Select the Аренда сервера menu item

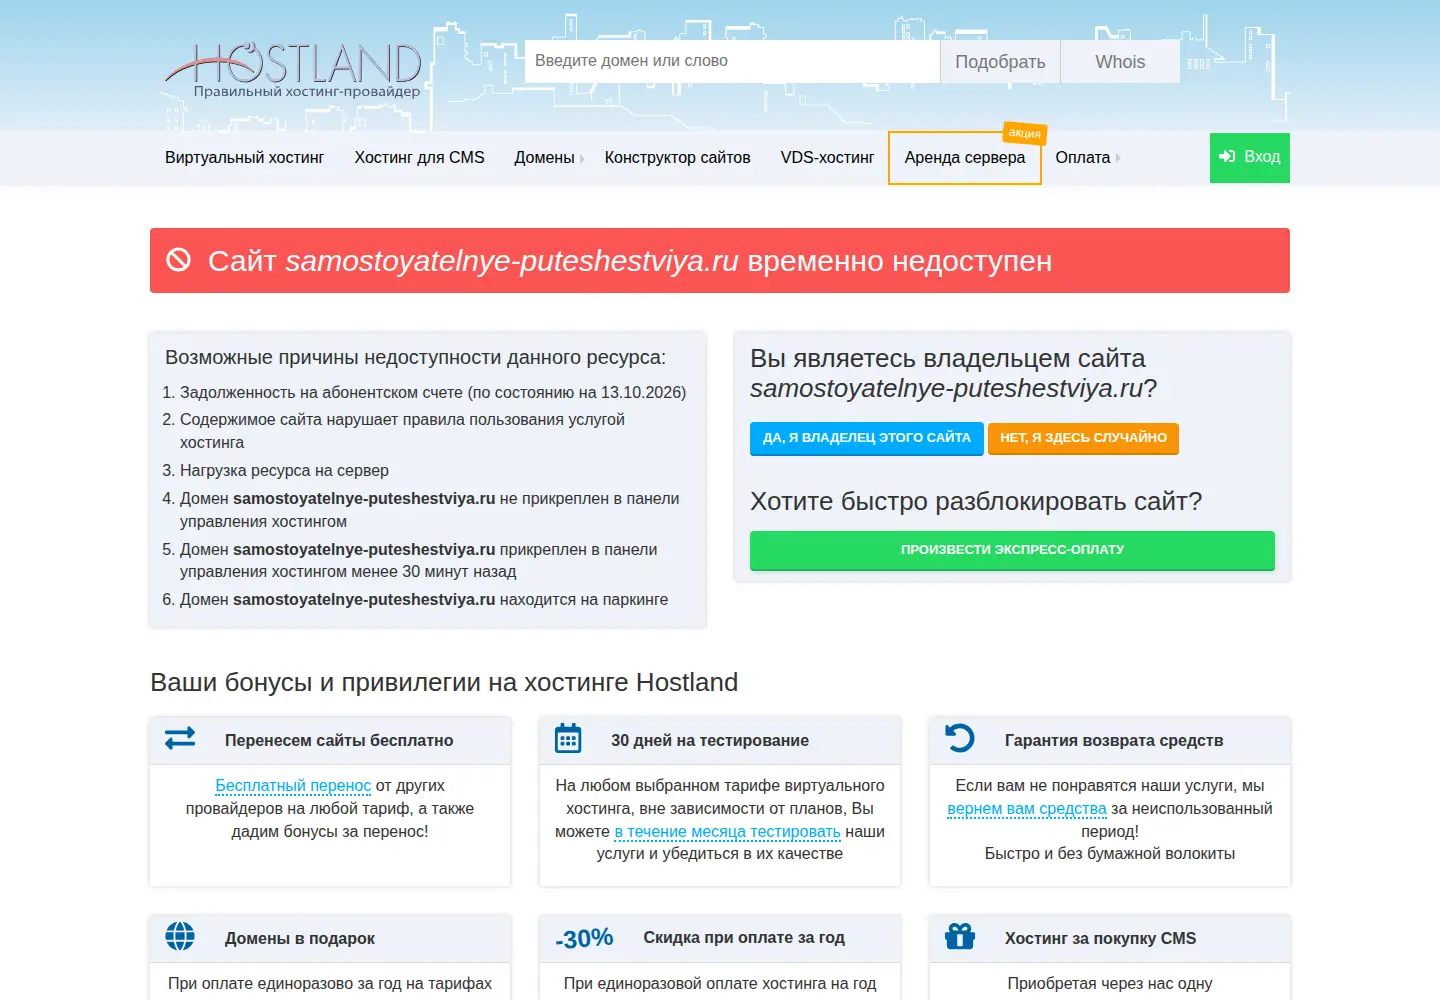(x=965, y=158)
